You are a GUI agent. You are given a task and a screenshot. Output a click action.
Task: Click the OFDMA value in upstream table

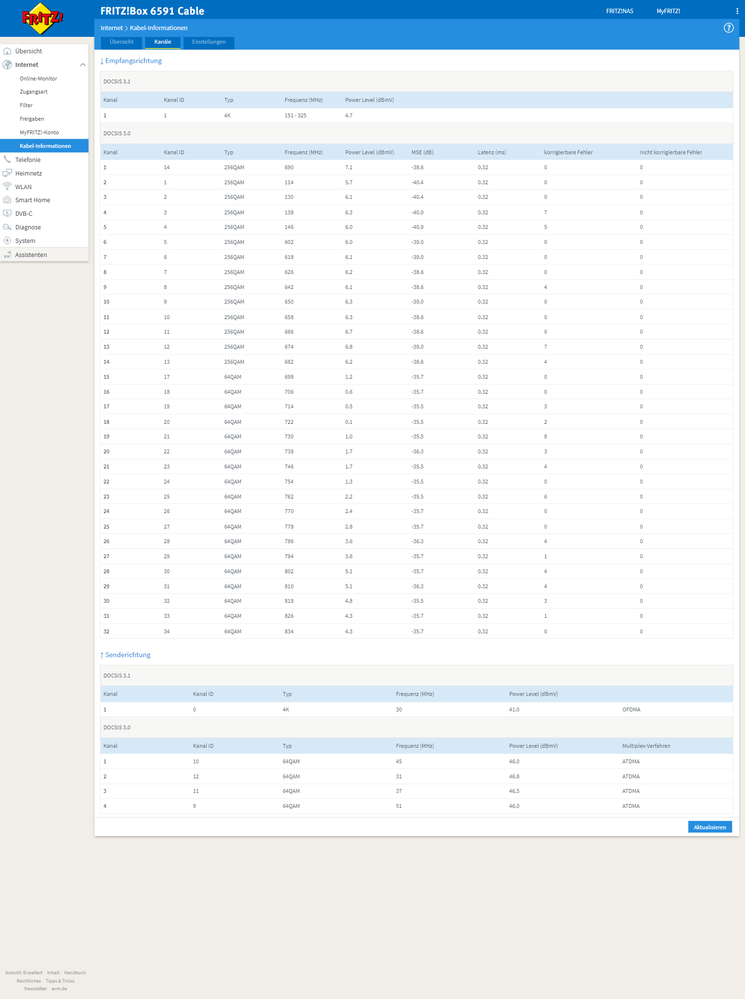[x=631, y=709]
